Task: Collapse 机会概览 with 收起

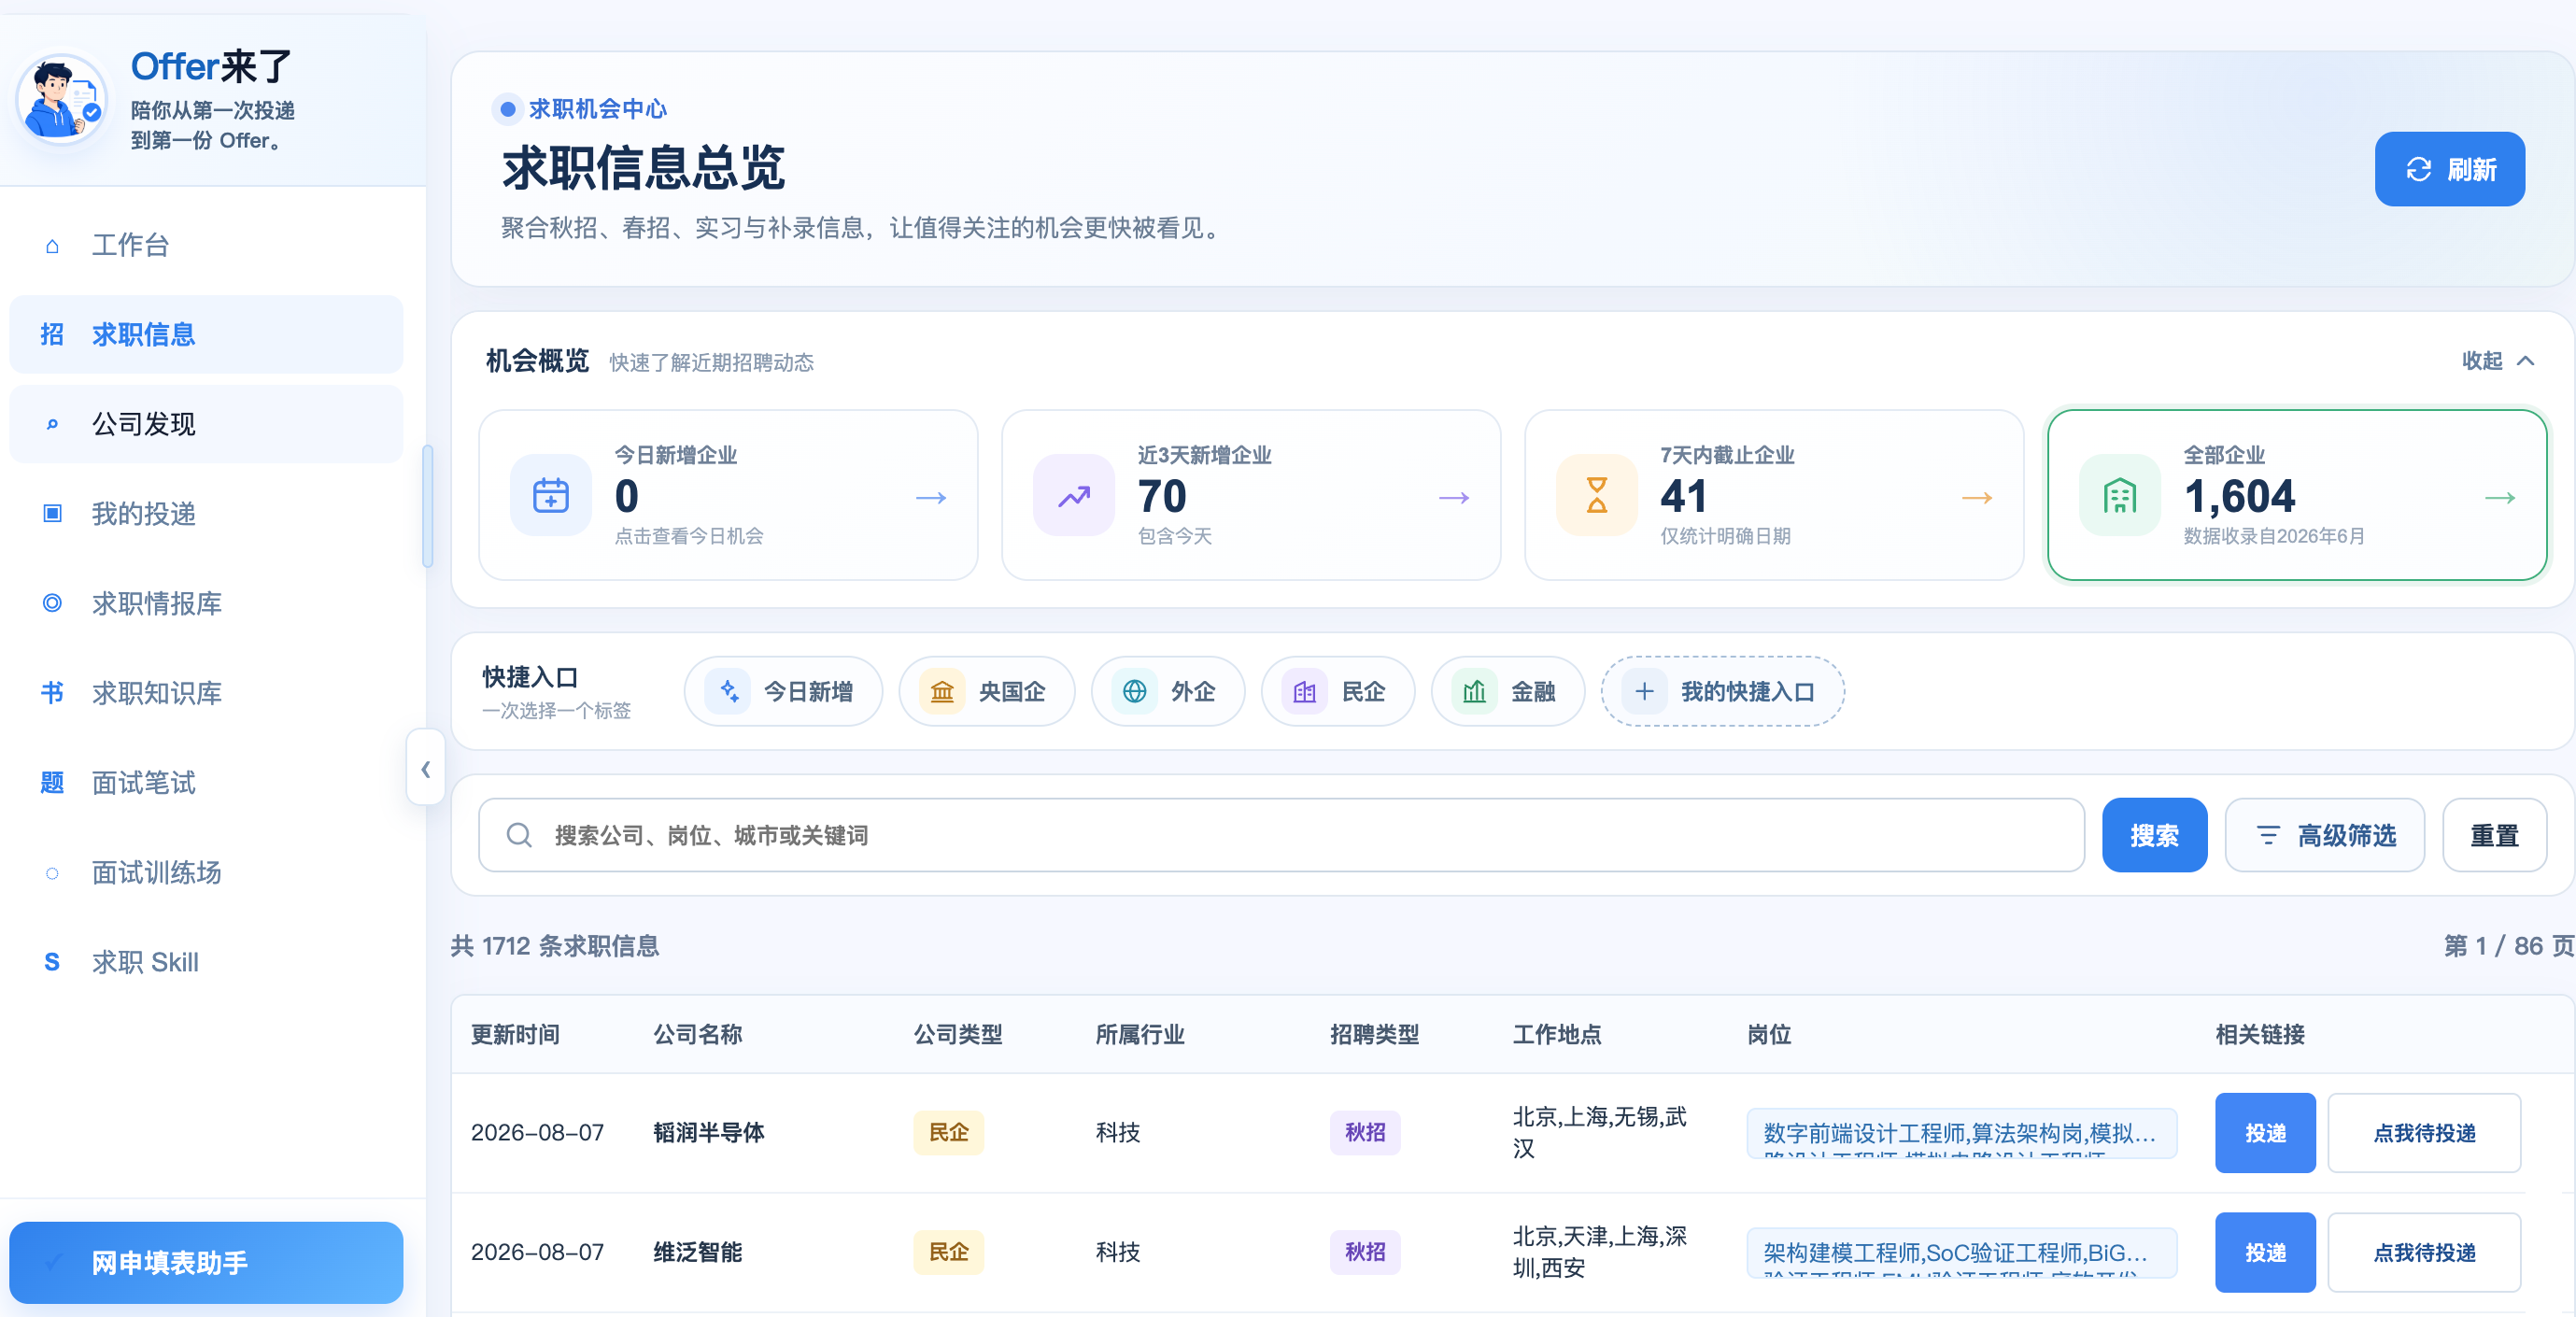Action: 2498,361
